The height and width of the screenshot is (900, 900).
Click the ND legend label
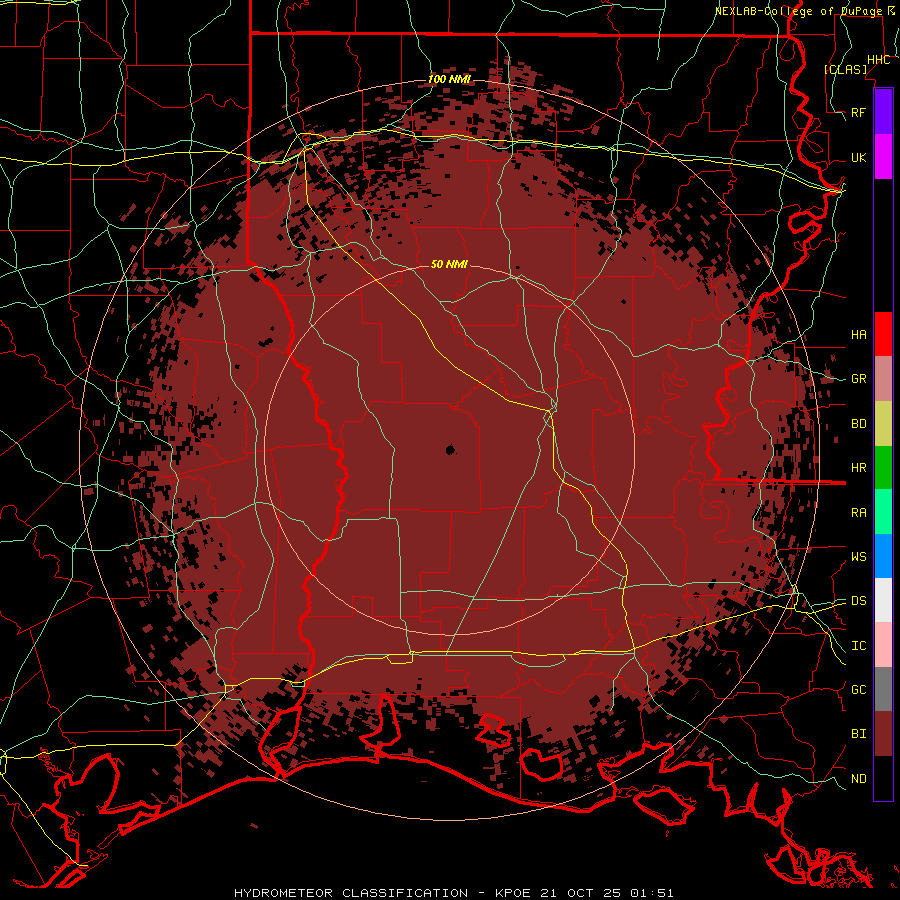858,779
